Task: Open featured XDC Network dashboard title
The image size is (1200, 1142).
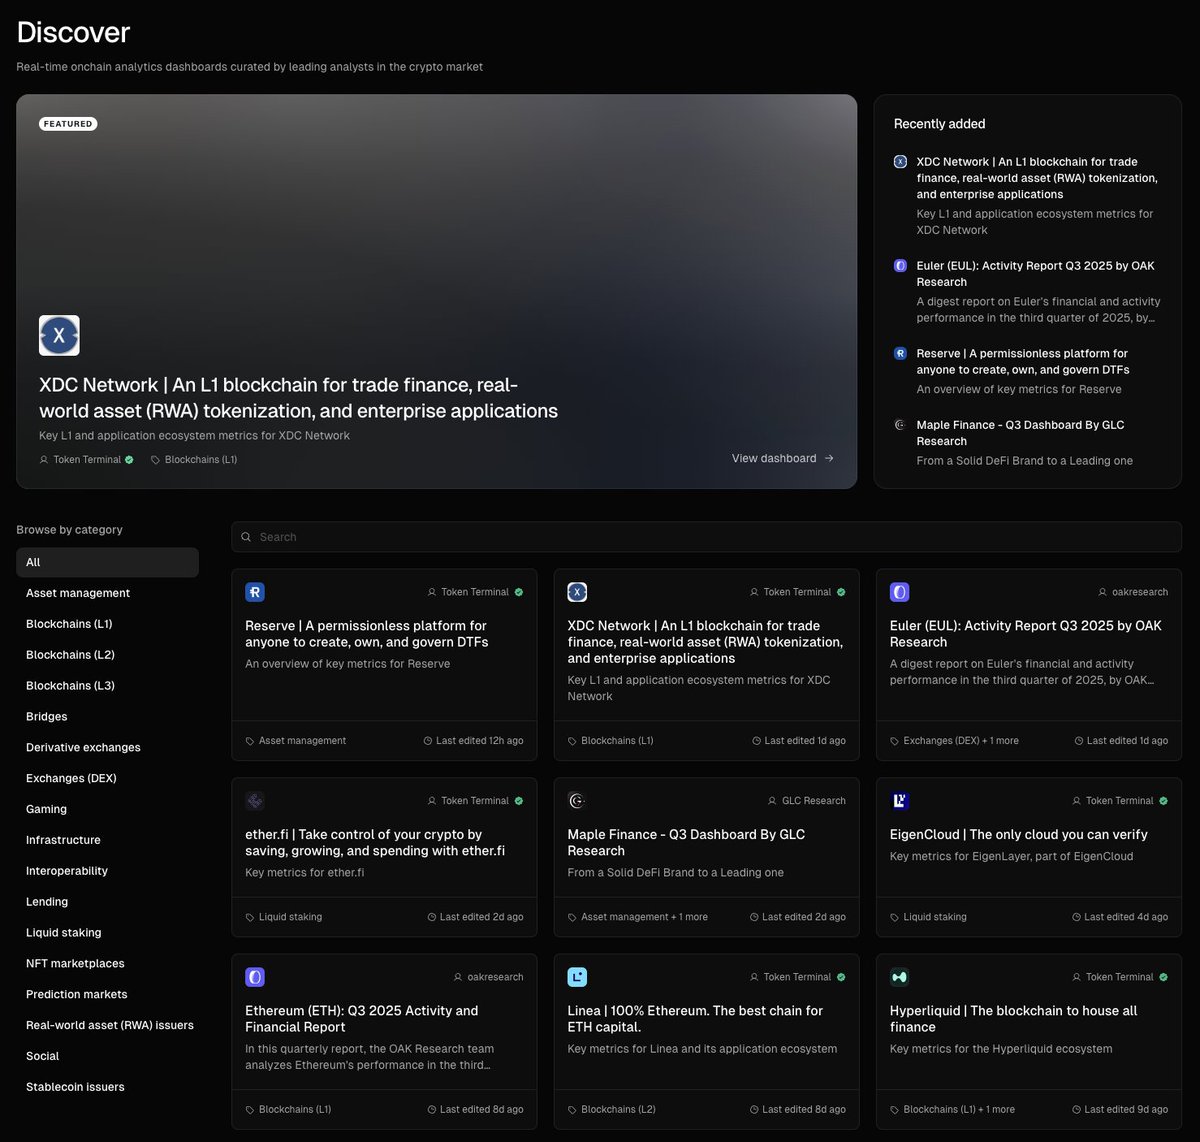Action: point(298,398)
